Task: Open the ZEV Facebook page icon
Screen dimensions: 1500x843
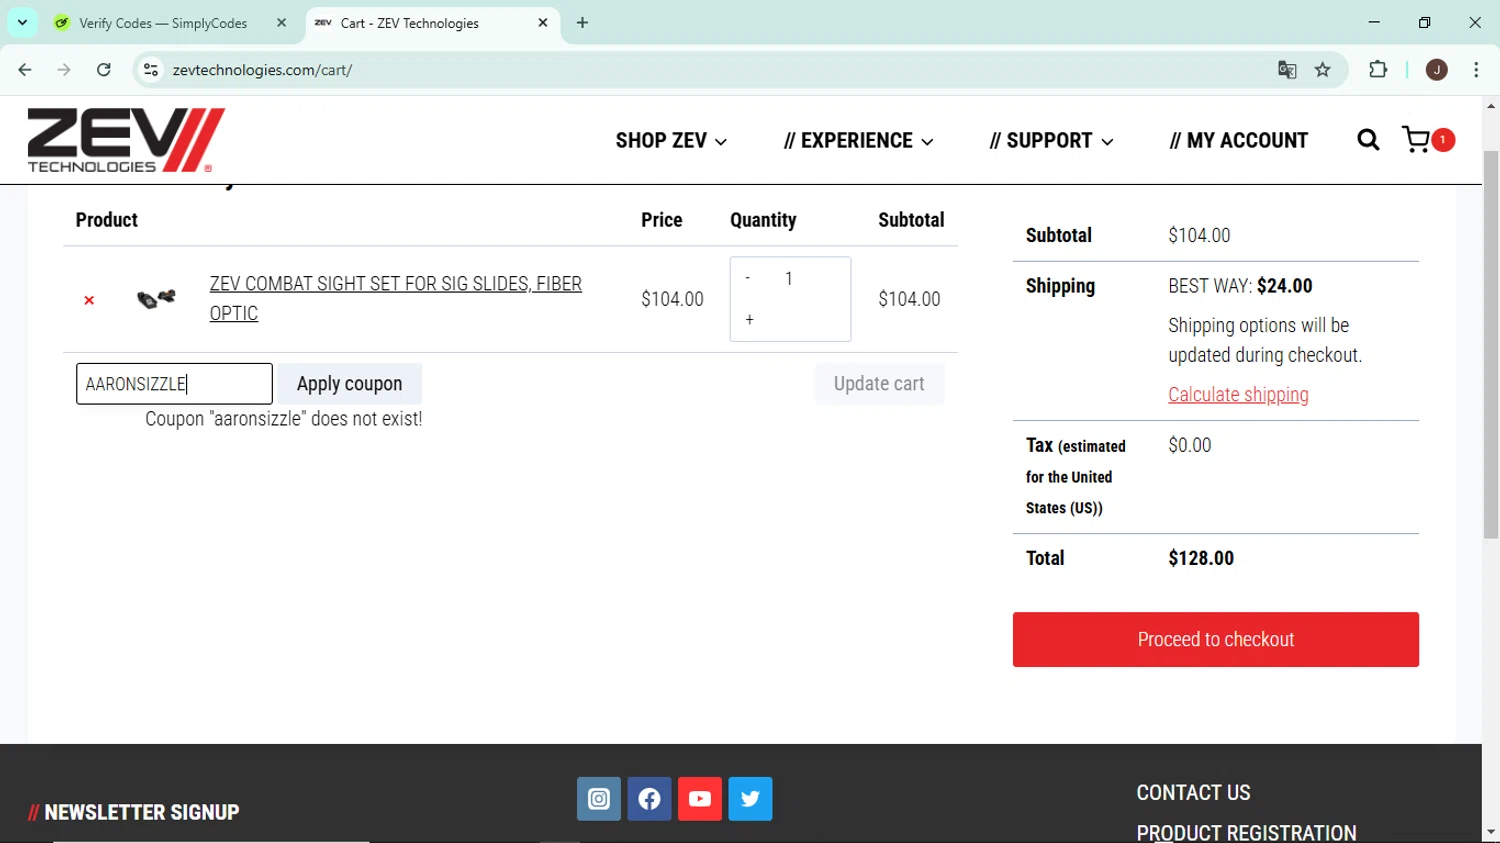Action: click(x=649, y=799)
